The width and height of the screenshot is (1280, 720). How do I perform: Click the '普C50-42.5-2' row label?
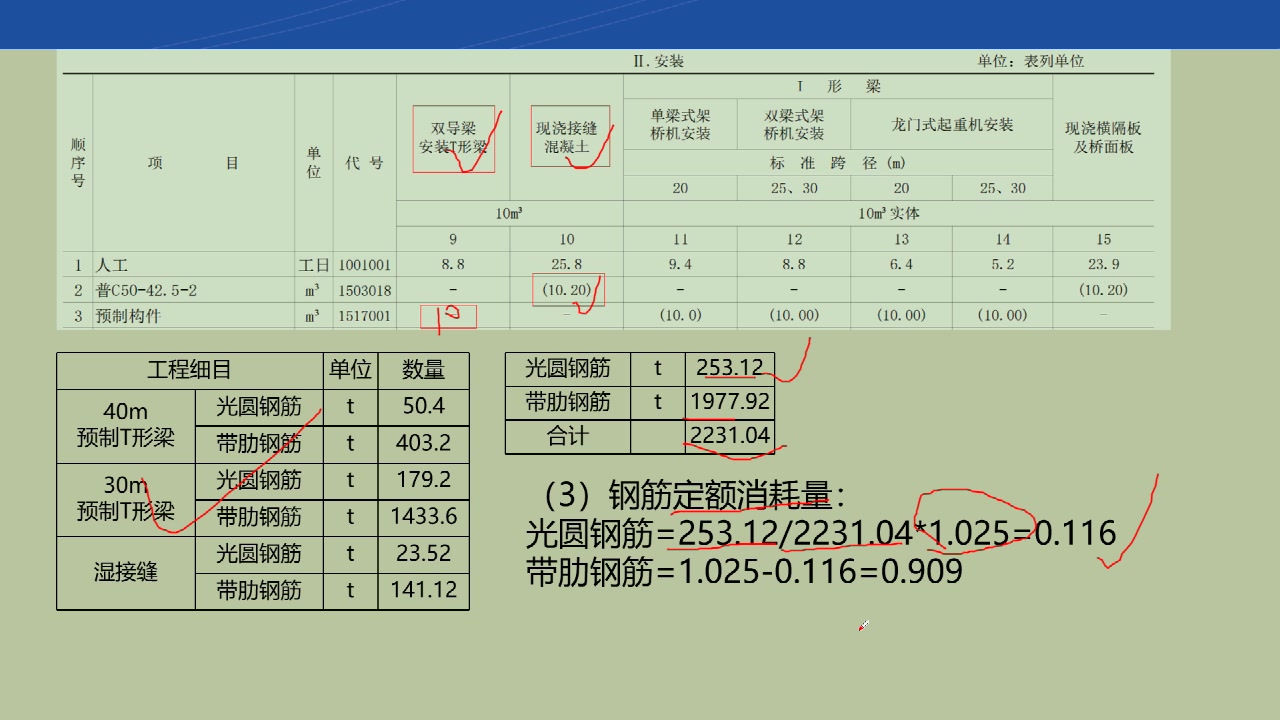pyautogui.click(x=146, y=290)
